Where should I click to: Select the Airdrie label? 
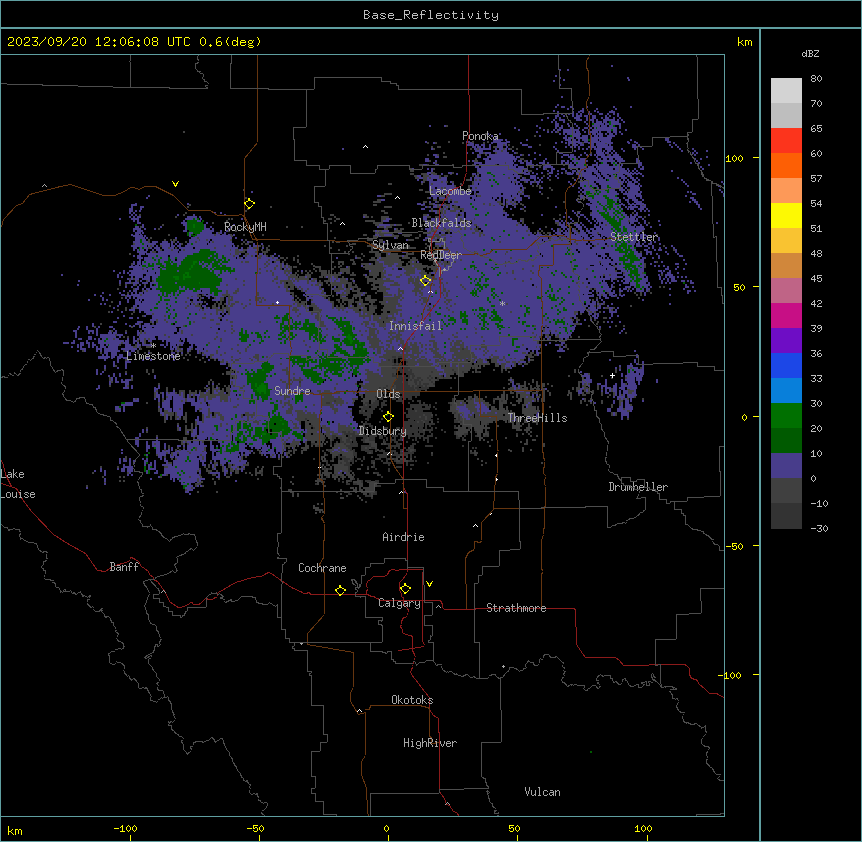coord(404,537)
